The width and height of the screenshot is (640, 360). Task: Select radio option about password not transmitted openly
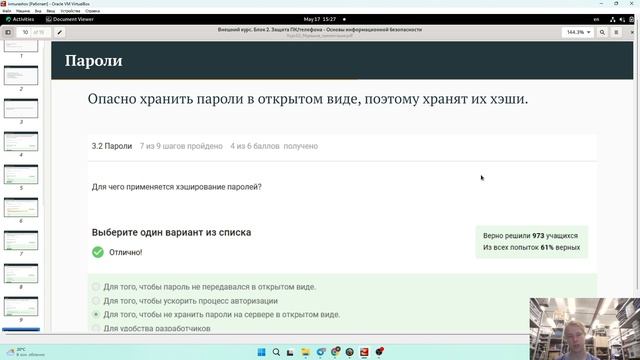coord(96,287)
